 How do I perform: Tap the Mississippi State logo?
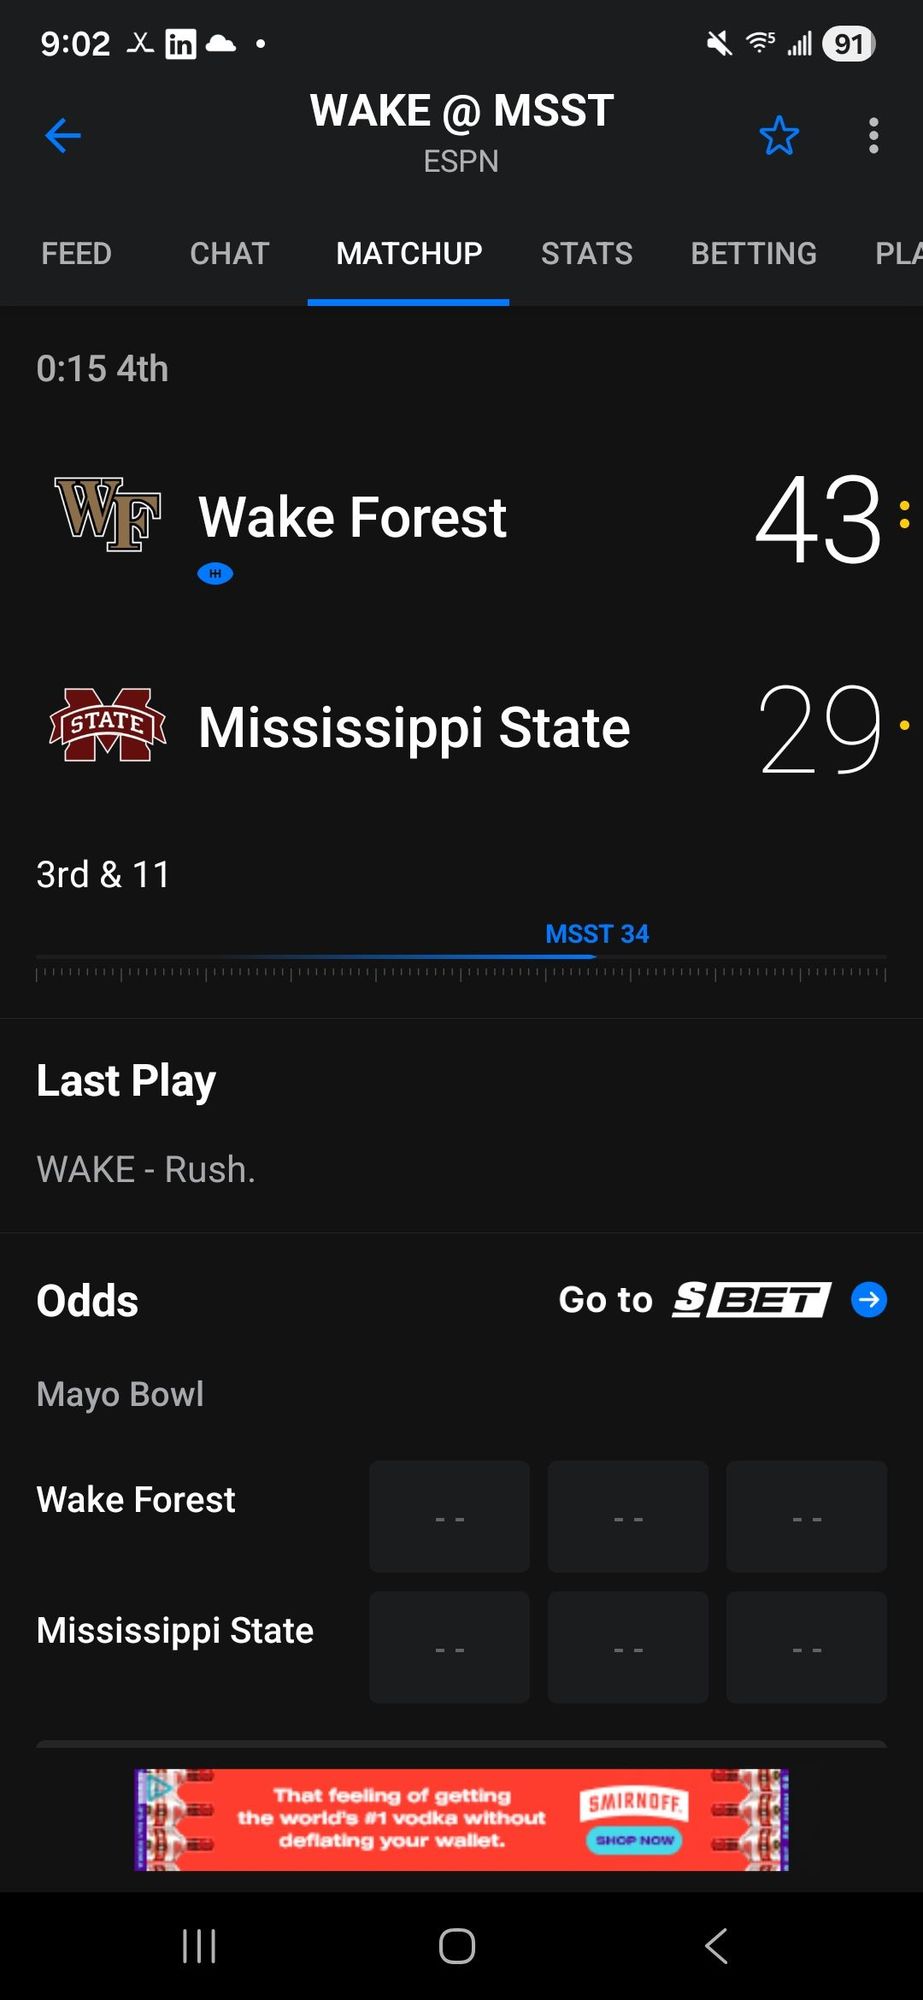coord(108,724)
